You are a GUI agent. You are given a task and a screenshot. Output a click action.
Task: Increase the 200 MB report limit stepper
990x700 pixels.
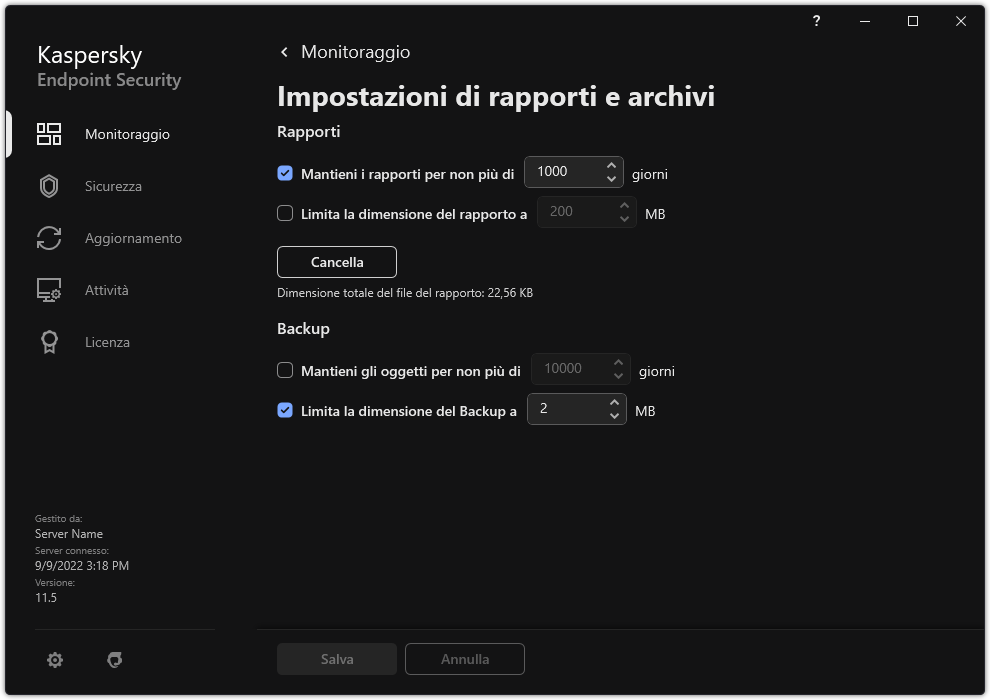[x=624, y=206]
